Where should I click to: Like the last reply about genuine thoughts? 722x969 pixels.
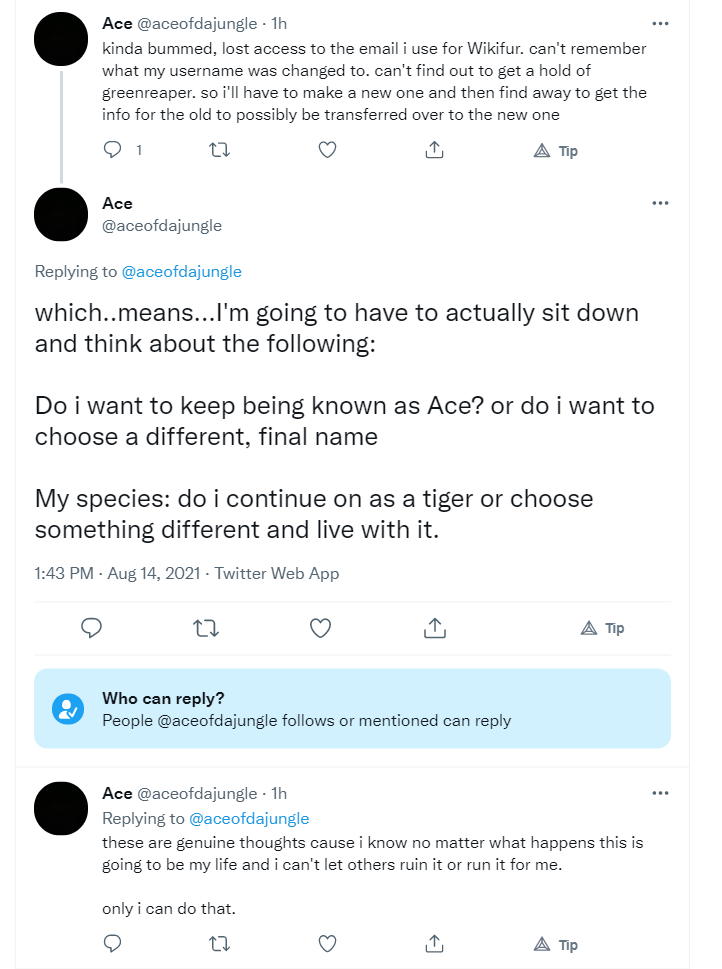pos(327,944)
